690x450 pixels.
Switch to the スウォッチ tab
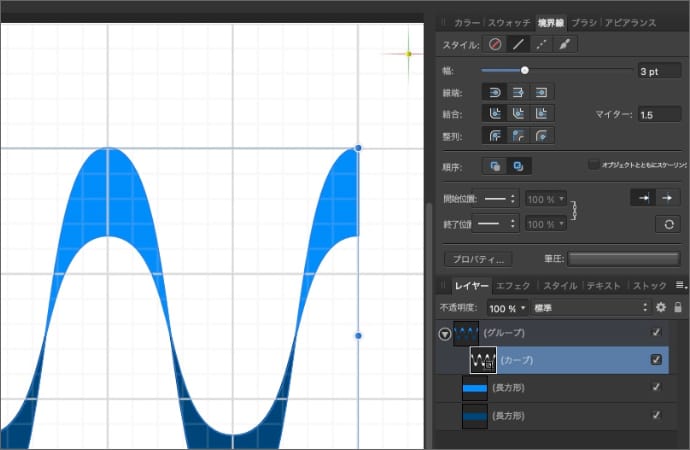pyautogui.click(x=509, y=21)
